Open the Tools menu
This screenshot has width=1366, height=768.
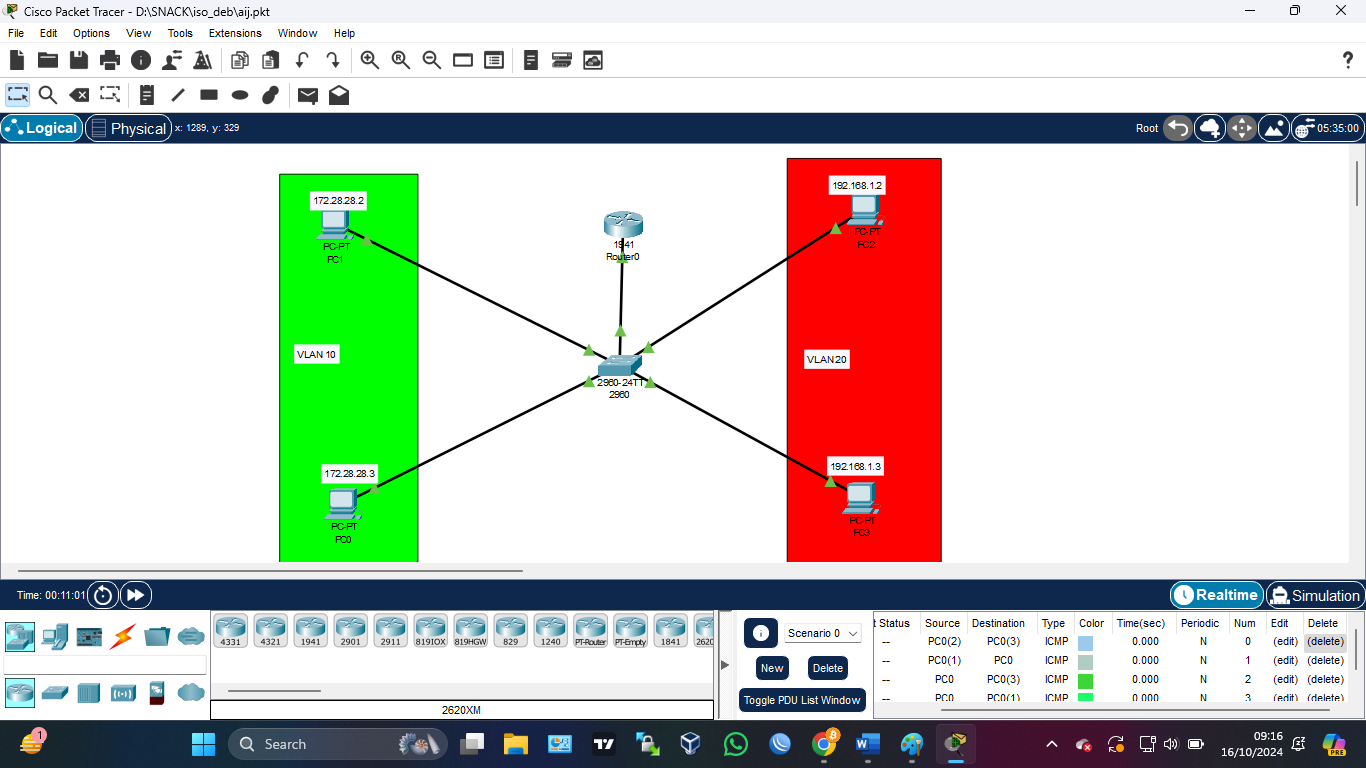pyautogui.click(x=180, y=33)
